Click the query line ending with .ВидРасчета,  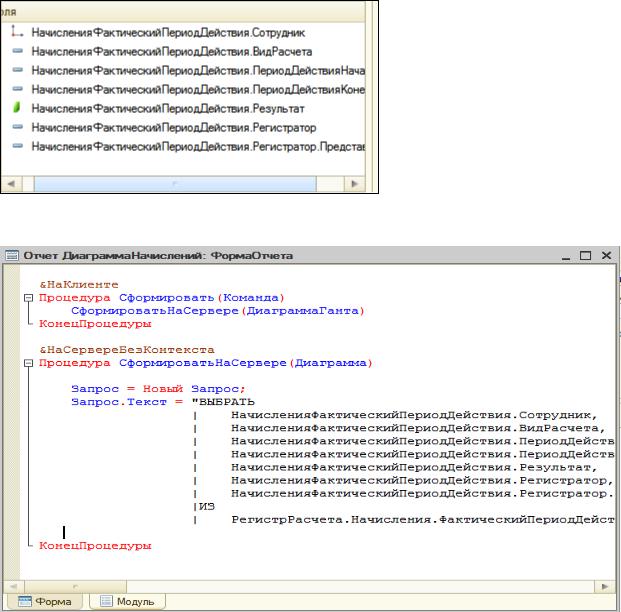pos(418,428)
